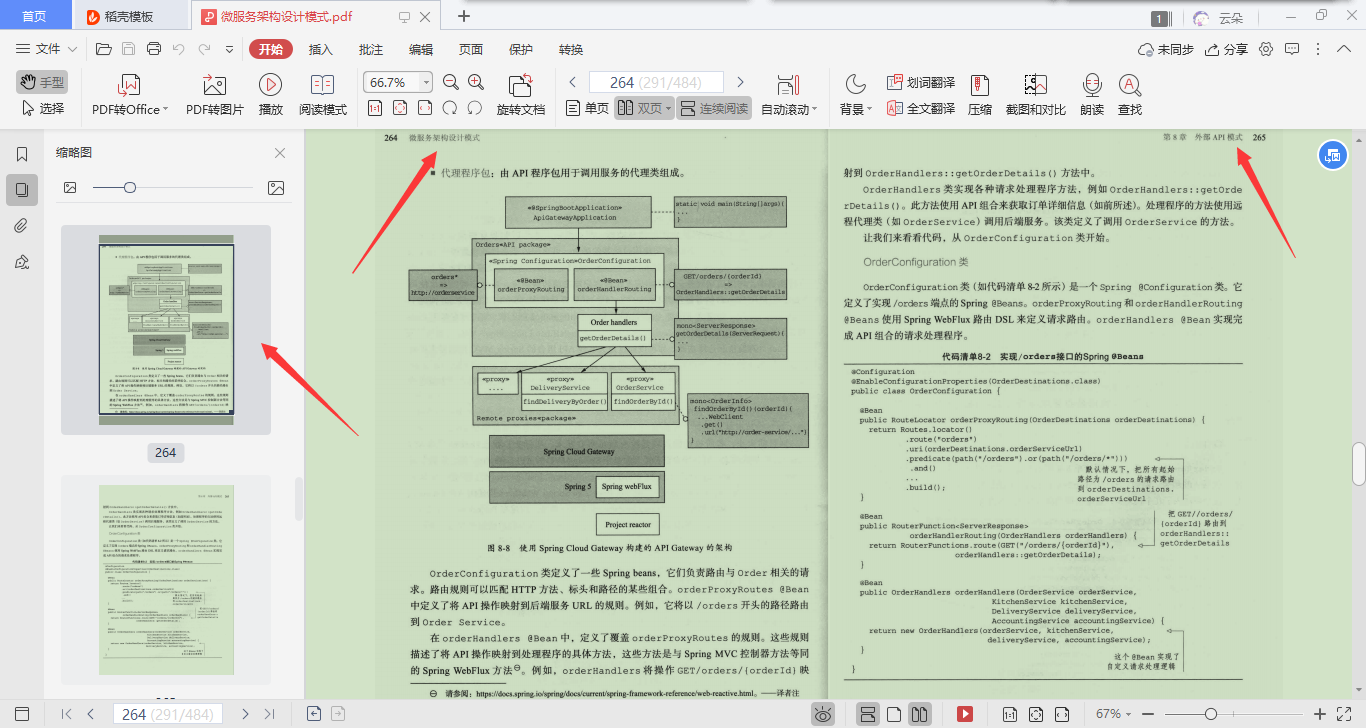The image size is (1366, 728).
Task: Click the 划词翻译 translation tool
Action: pos(920,83)
